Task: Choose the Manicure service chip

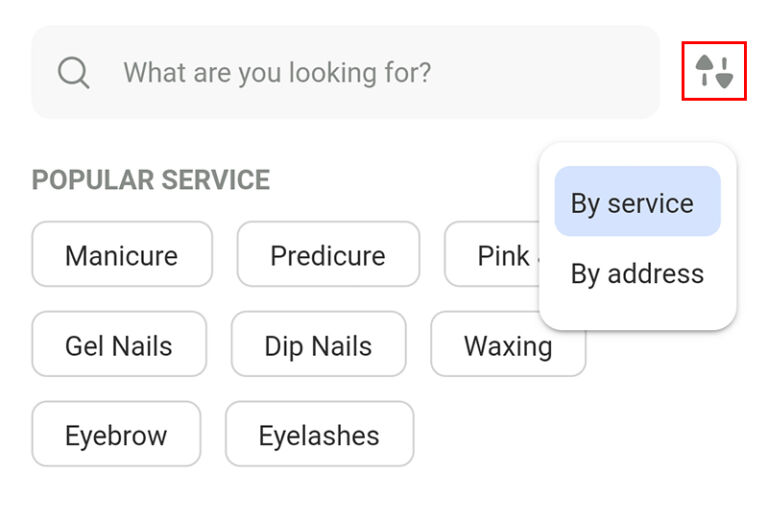Action: click(x=122, y=254)
